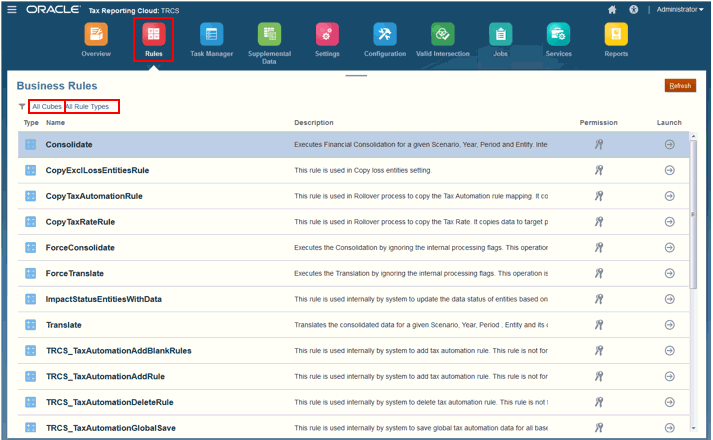Open the Overview cluster icon
The height and width of the screenshot is (440, 713).
[x=96, y=34]
